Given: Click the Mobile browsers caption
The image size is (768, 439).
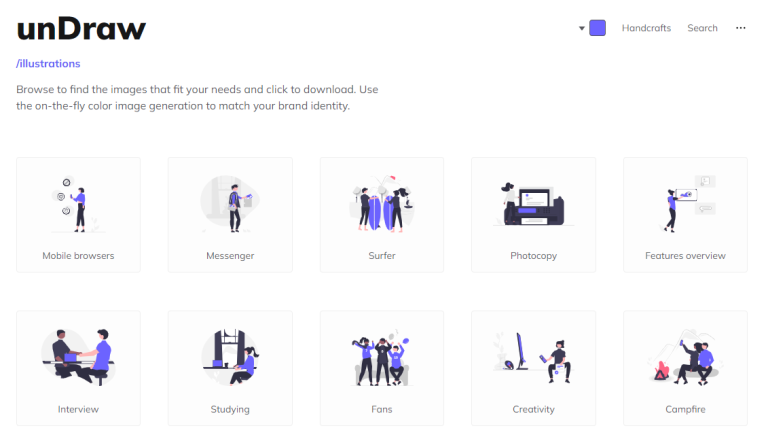Looking at the screenshot, I should (78, 256).
